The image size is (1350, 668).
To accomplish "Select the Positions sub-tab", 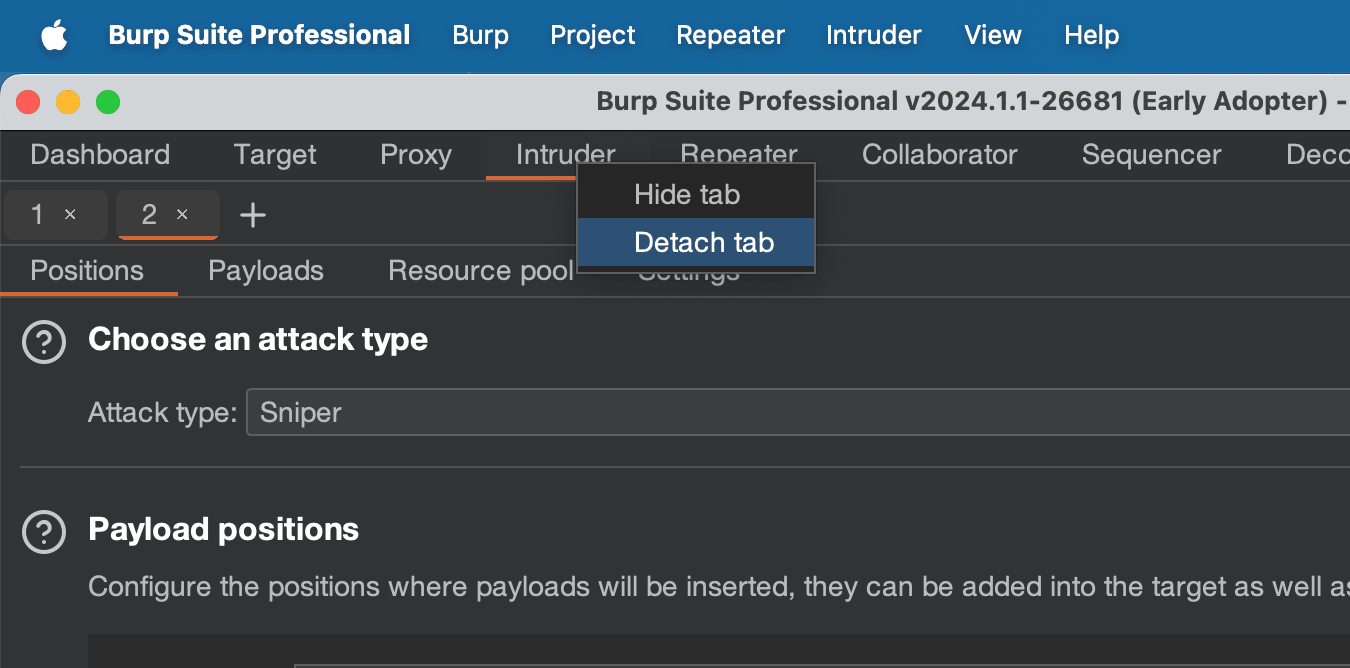I will coord(87,271).
